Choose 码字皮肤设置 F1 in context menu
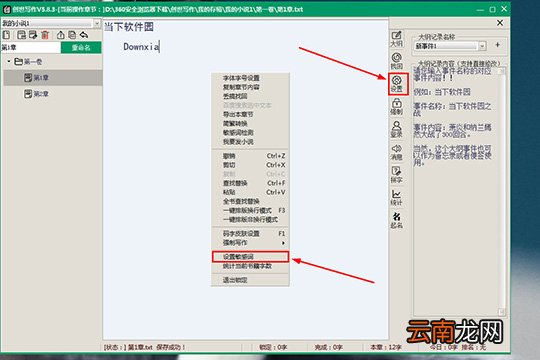Viewport: 540px width, 360px height. [250, 234]
